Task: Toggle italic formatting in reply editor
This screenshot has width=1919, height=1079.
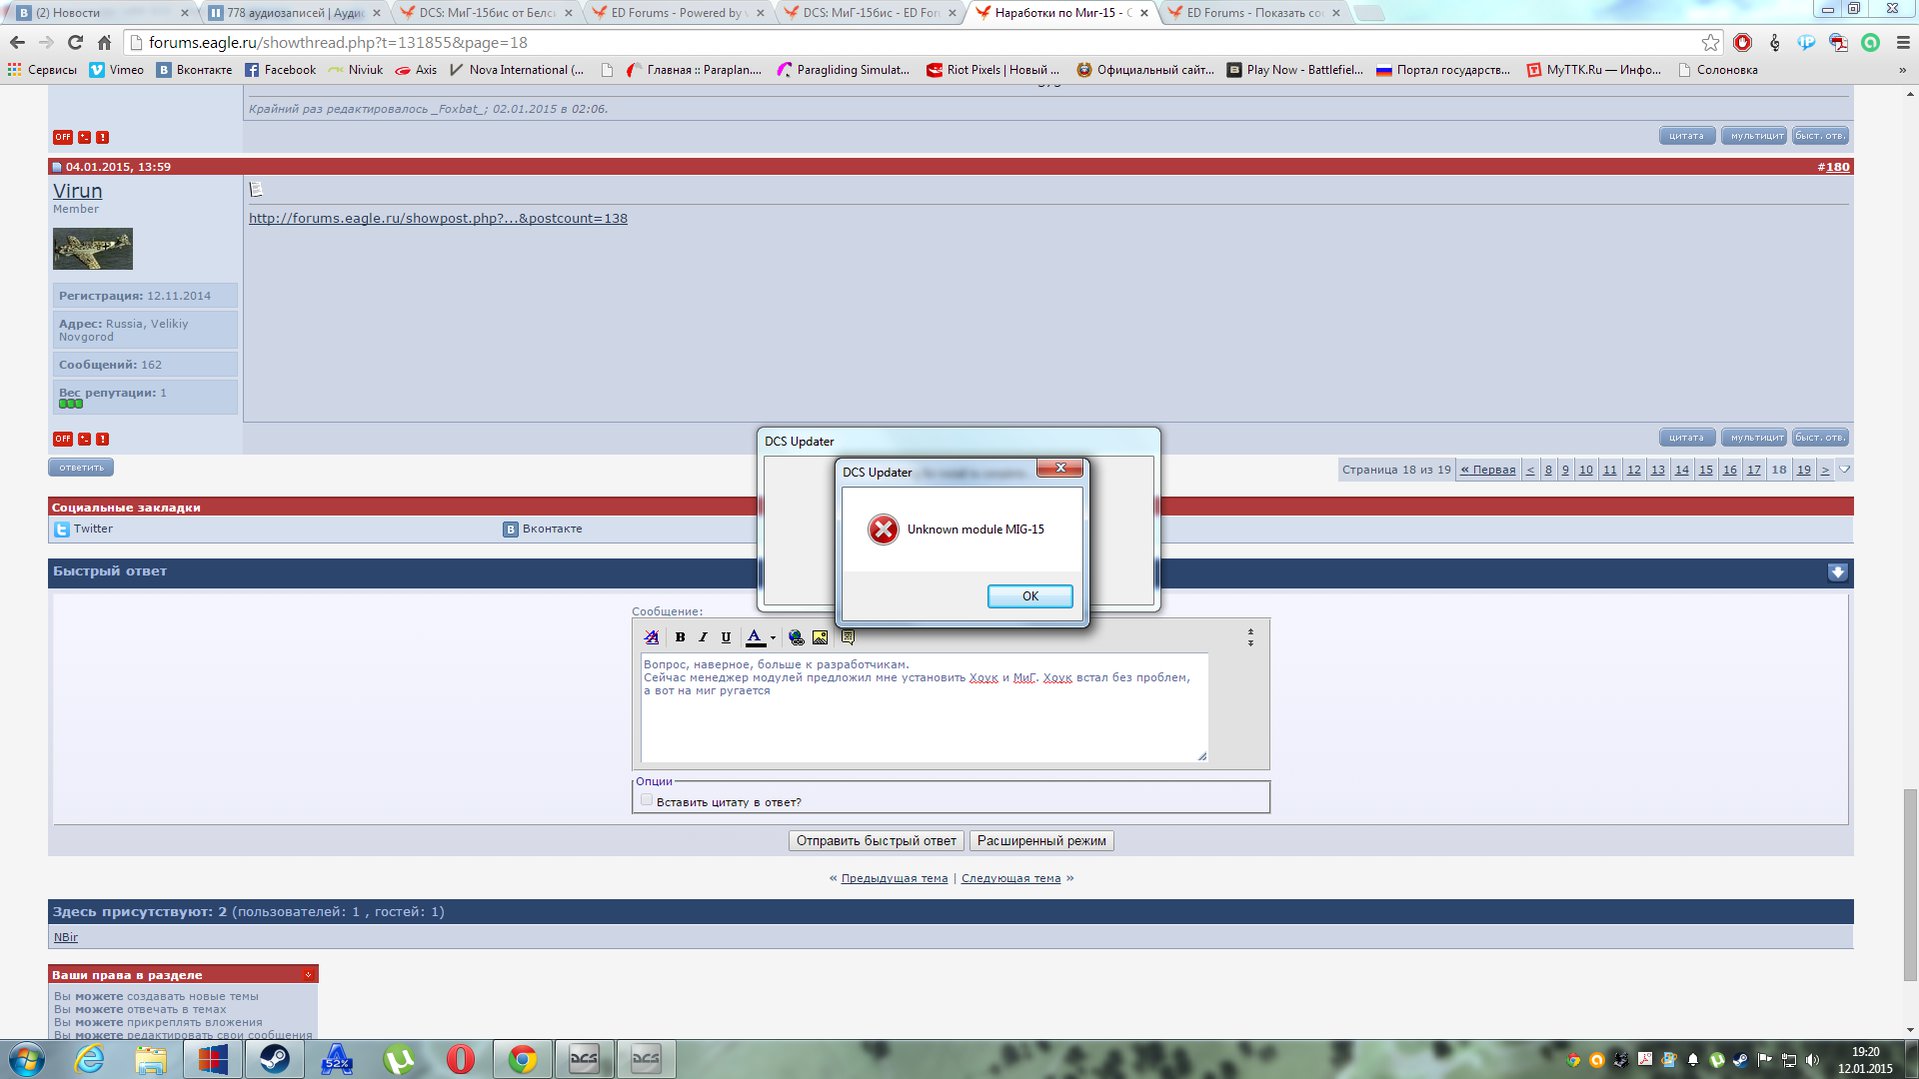Action: (703, 637)
